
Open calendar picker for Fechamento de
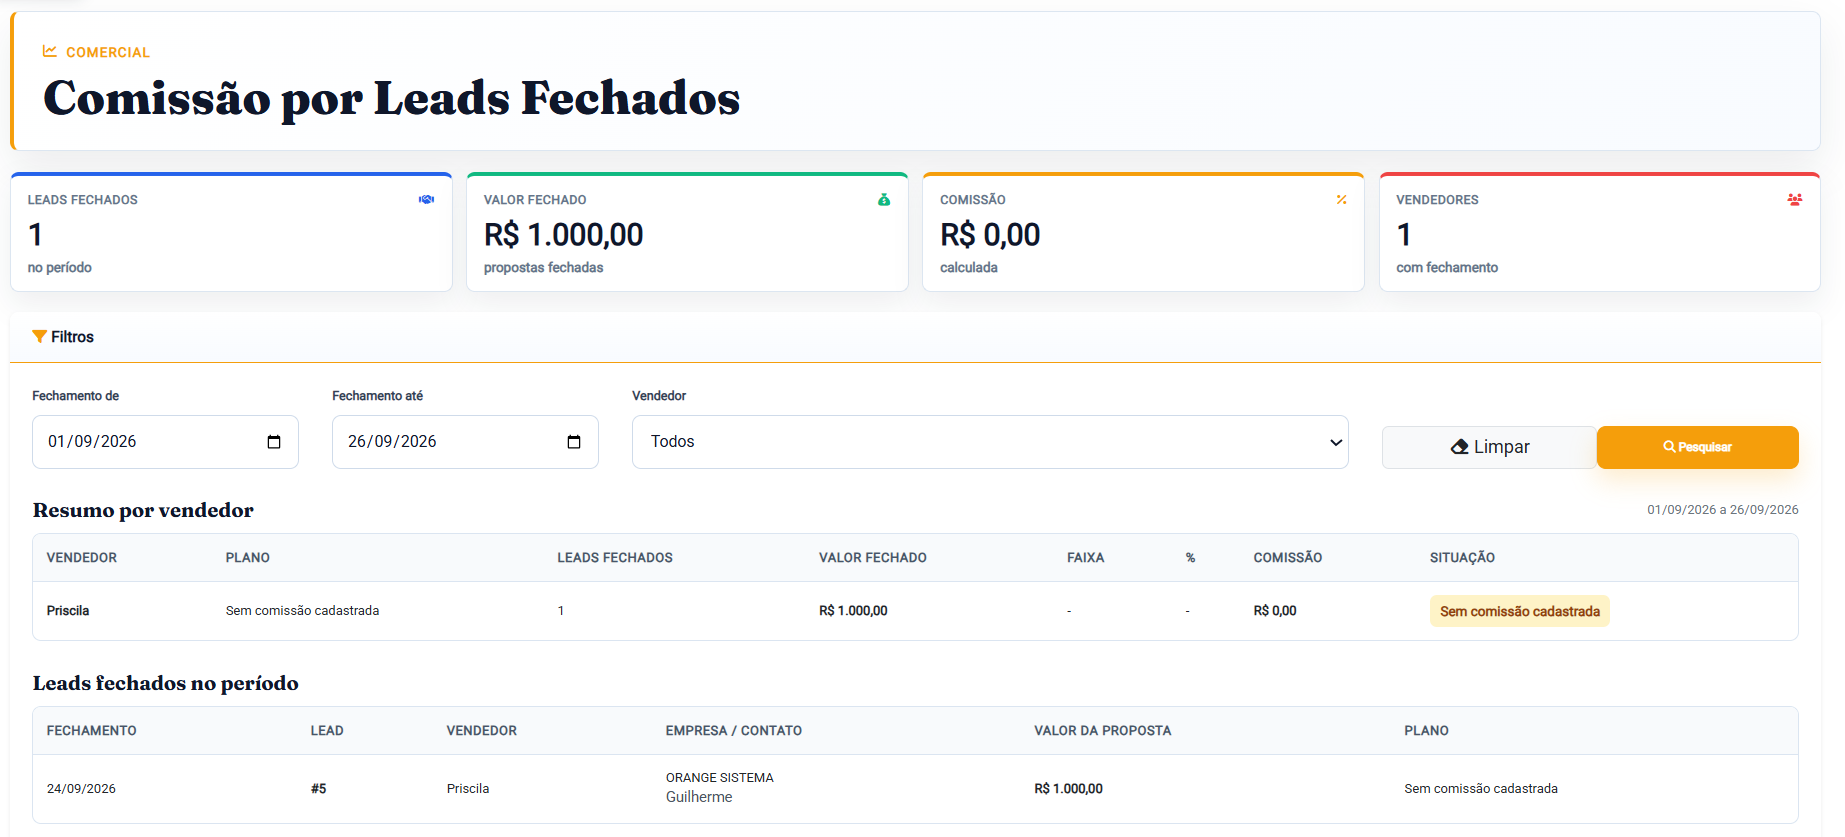pos(274,442)
